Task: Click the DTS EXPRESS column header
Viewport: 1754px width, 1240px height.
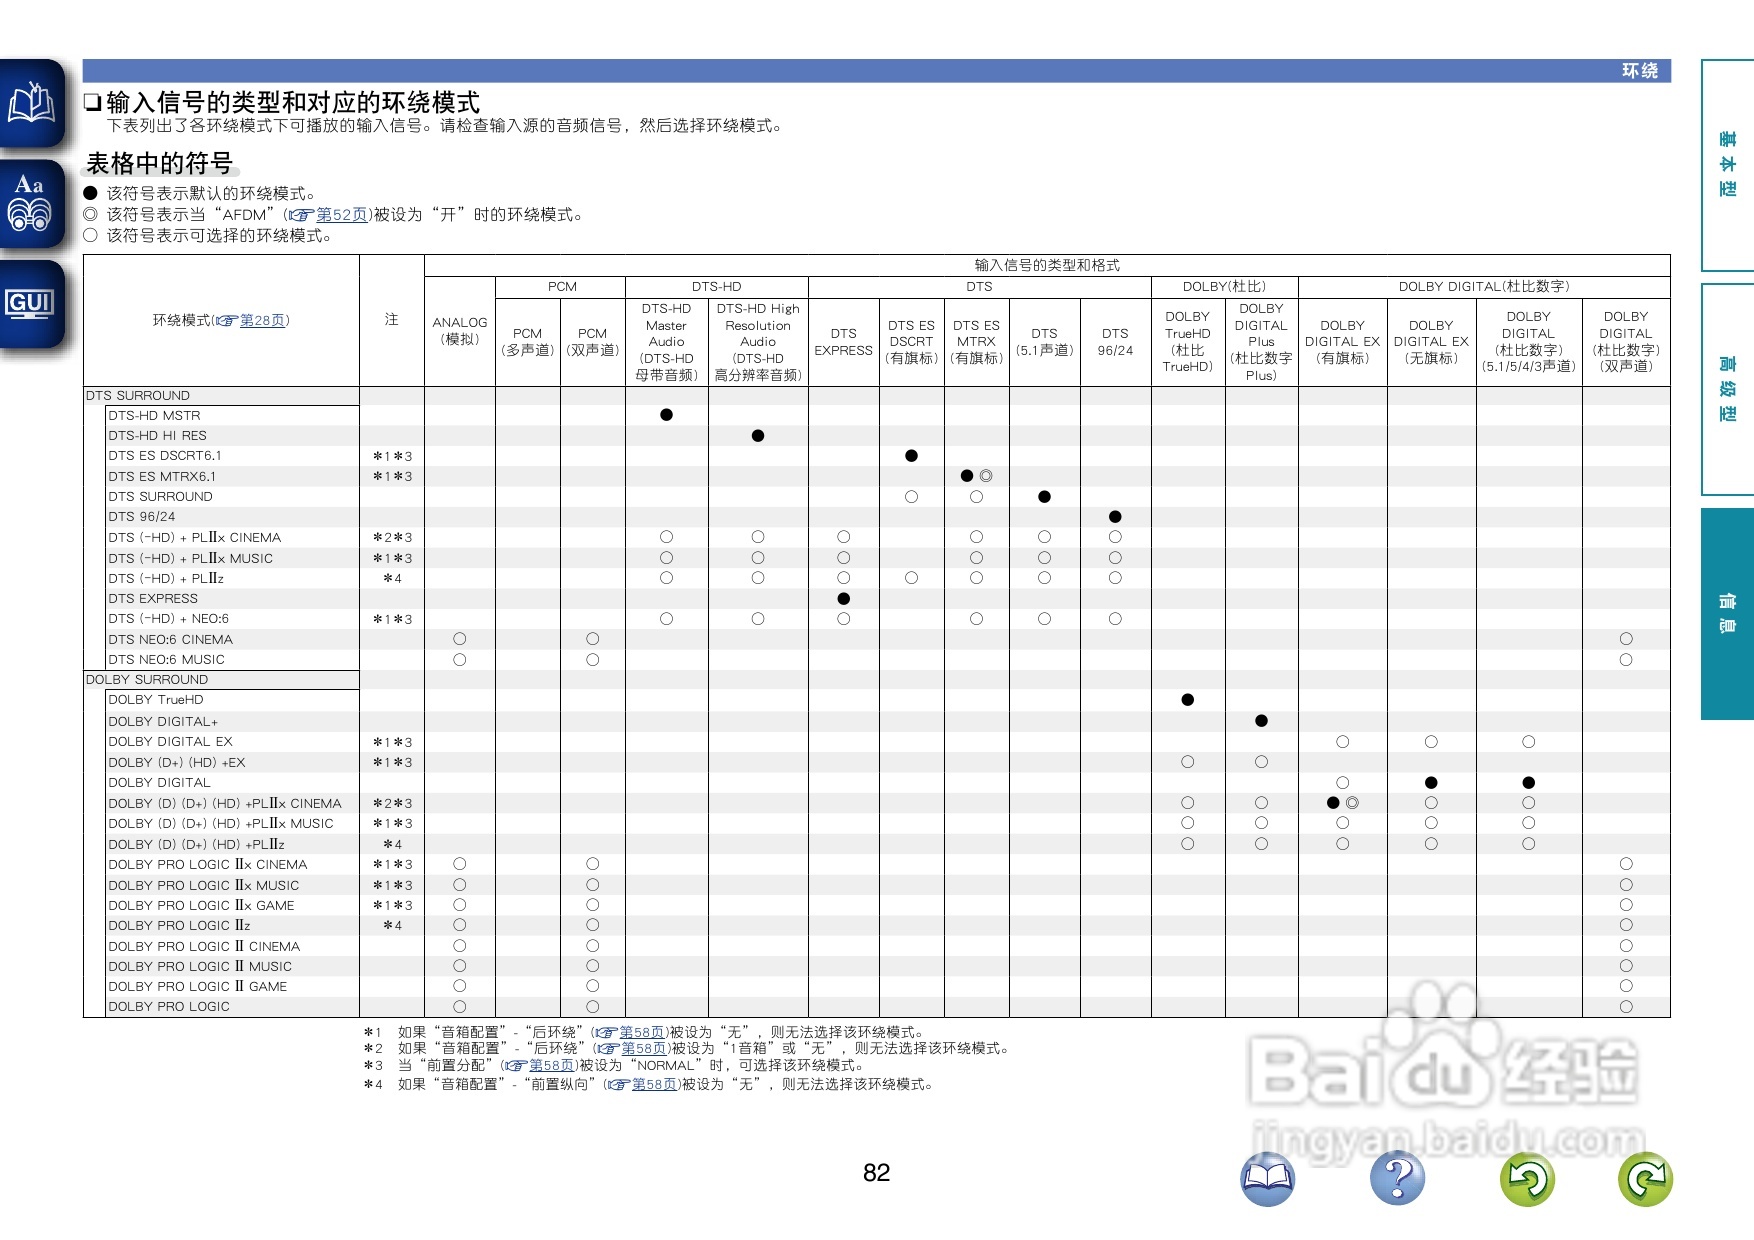Action: coord(844,342)
